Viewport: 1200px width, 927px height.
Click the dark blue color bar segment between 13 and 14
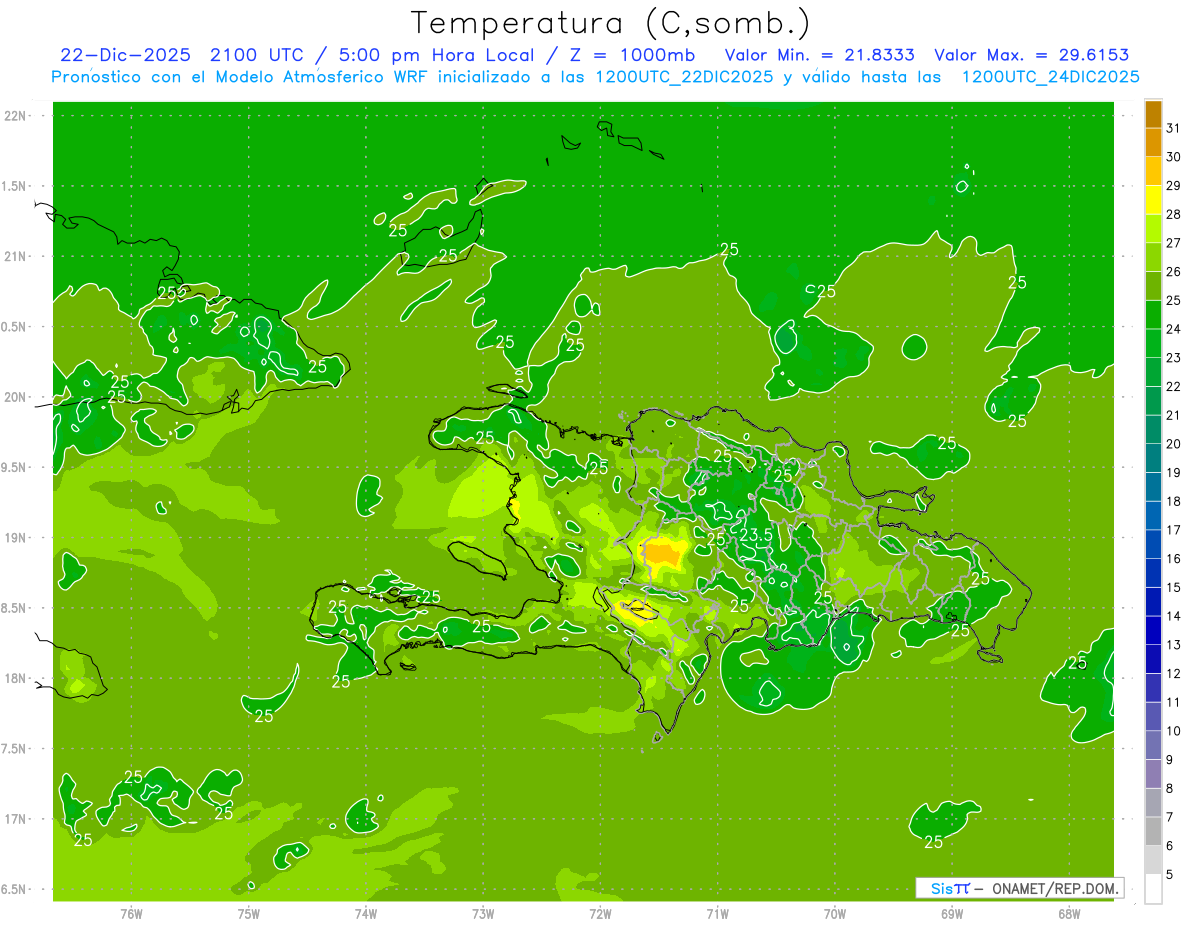click(1153, 630)
